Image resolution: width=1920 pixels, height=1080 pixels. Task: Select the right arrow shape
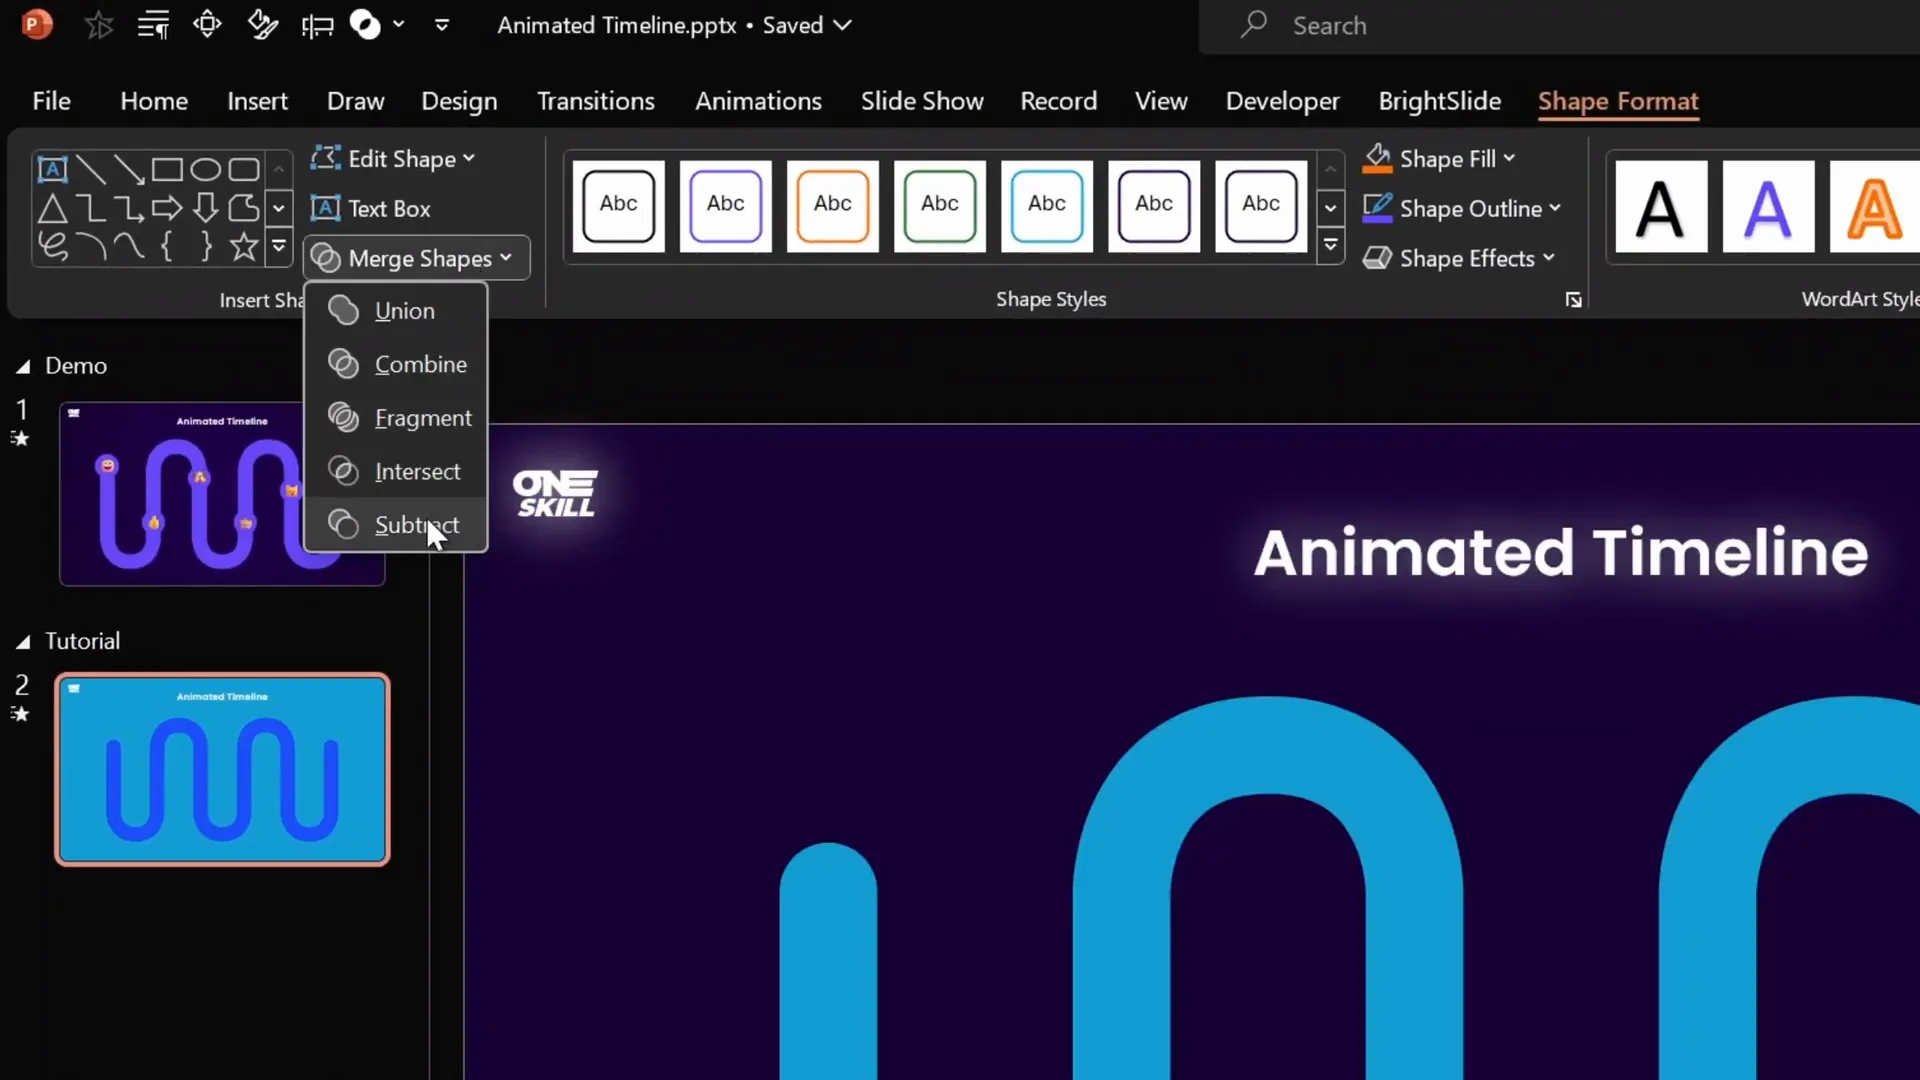(167, 208)
